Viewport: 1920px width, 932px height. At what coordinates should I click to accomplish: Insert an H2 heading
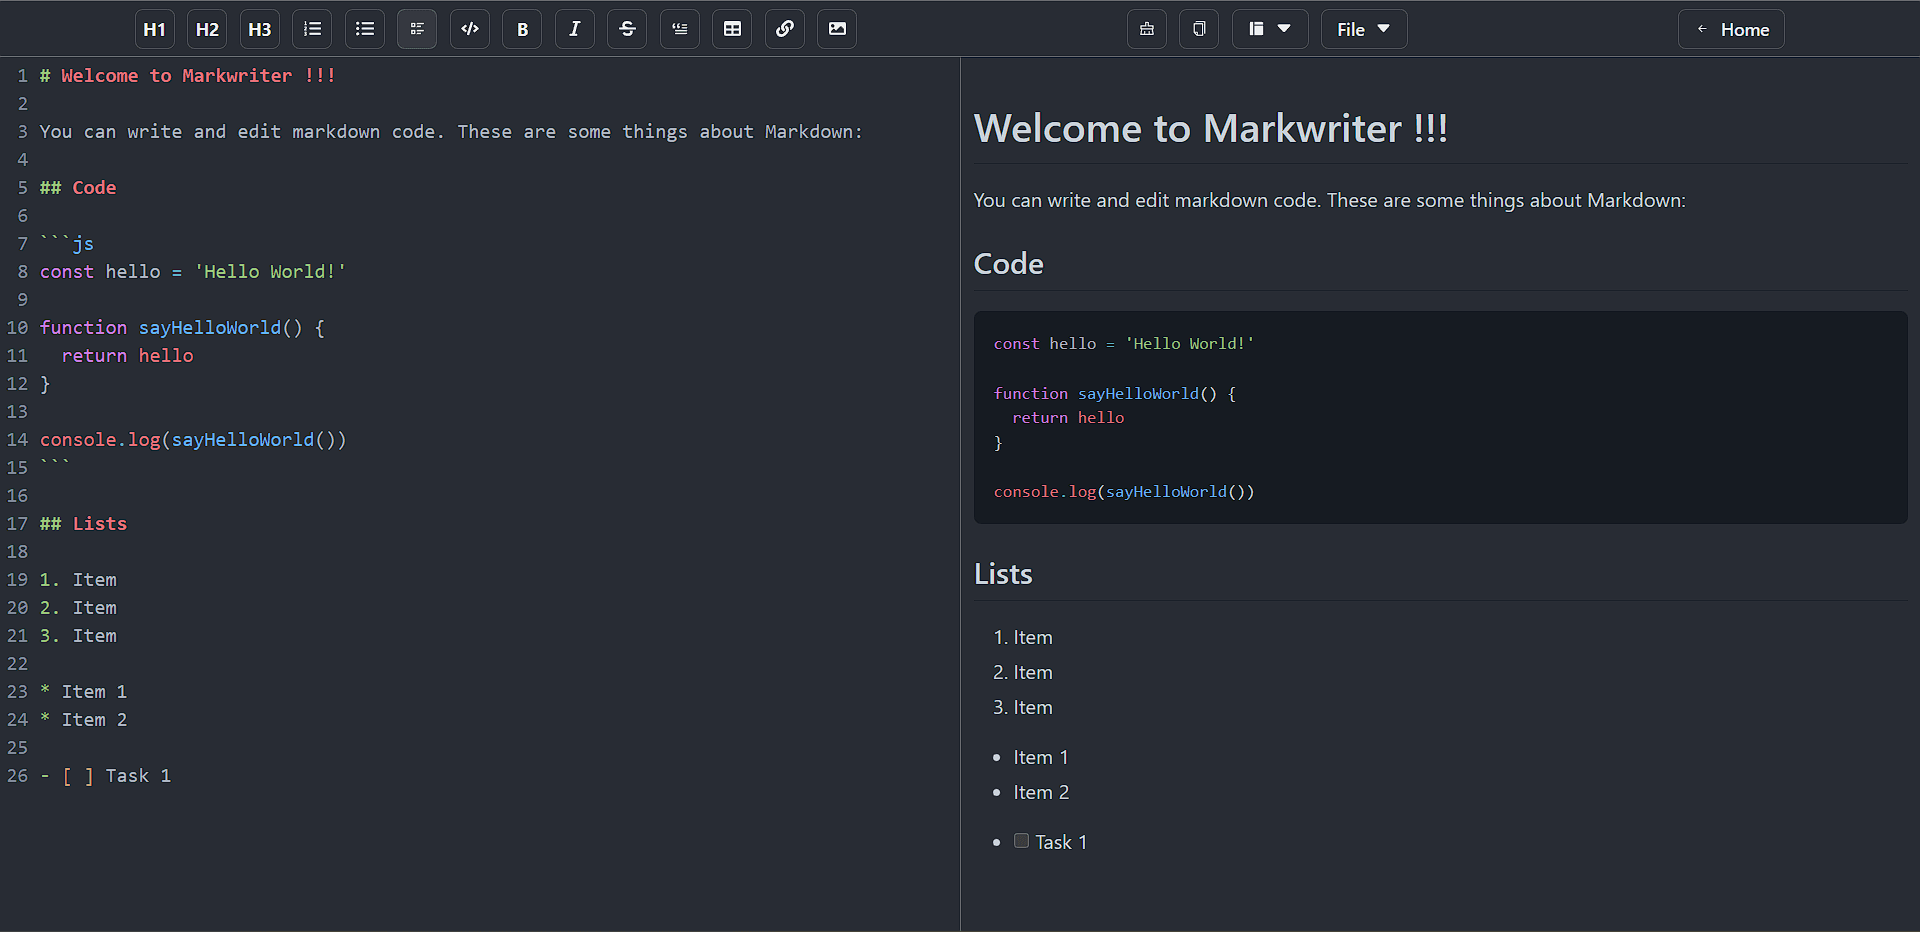[x=207, y=29]
